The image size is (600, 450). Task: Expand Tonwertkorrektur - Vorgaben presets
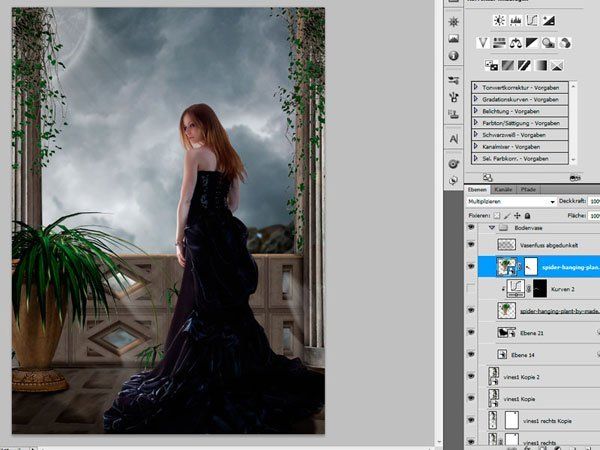coord(476,87)
